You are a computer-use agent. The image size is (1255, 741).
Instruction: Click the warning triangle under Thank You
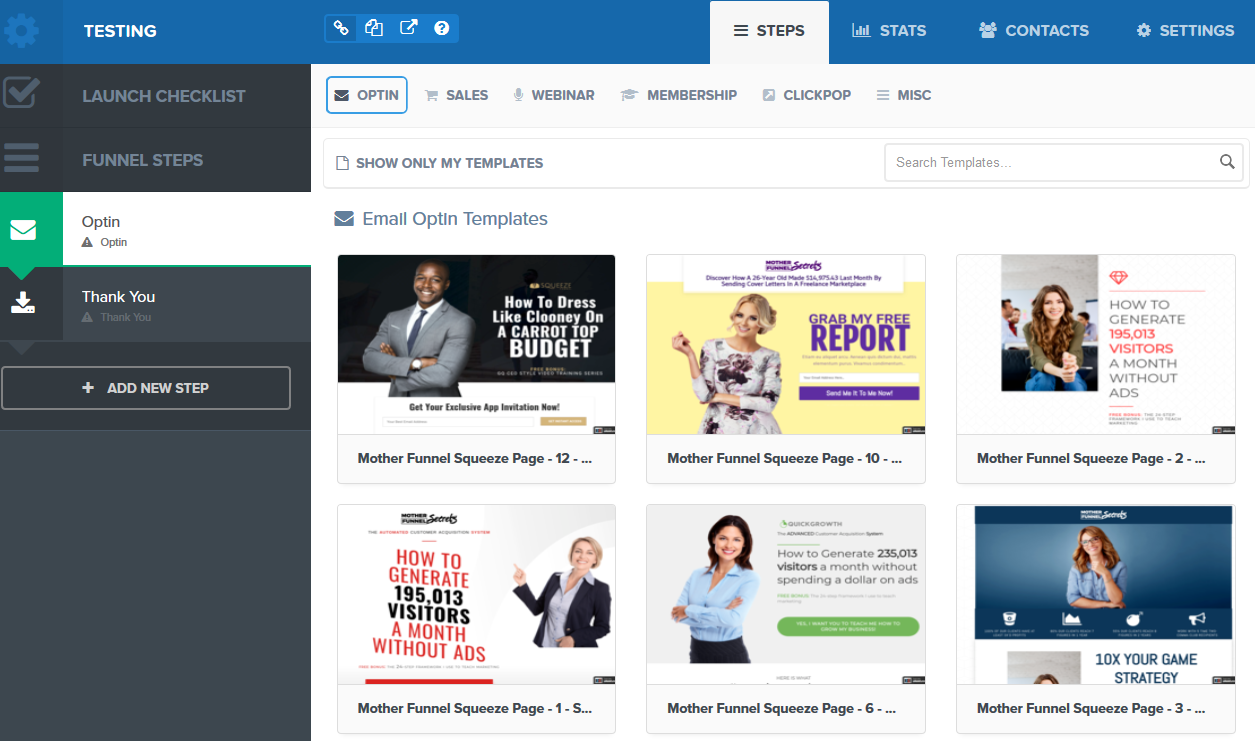(87, 317)
